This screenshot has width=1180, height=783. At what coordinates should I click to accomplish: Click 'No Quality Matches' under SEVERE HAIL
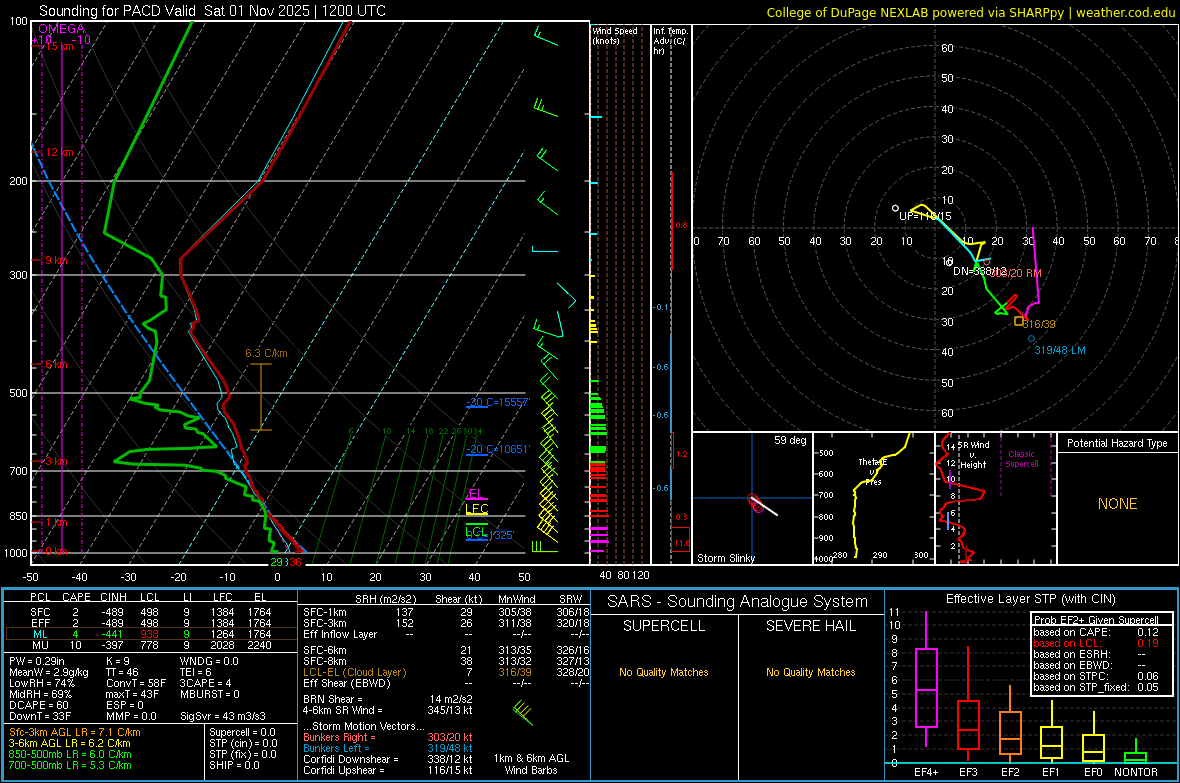810,672
